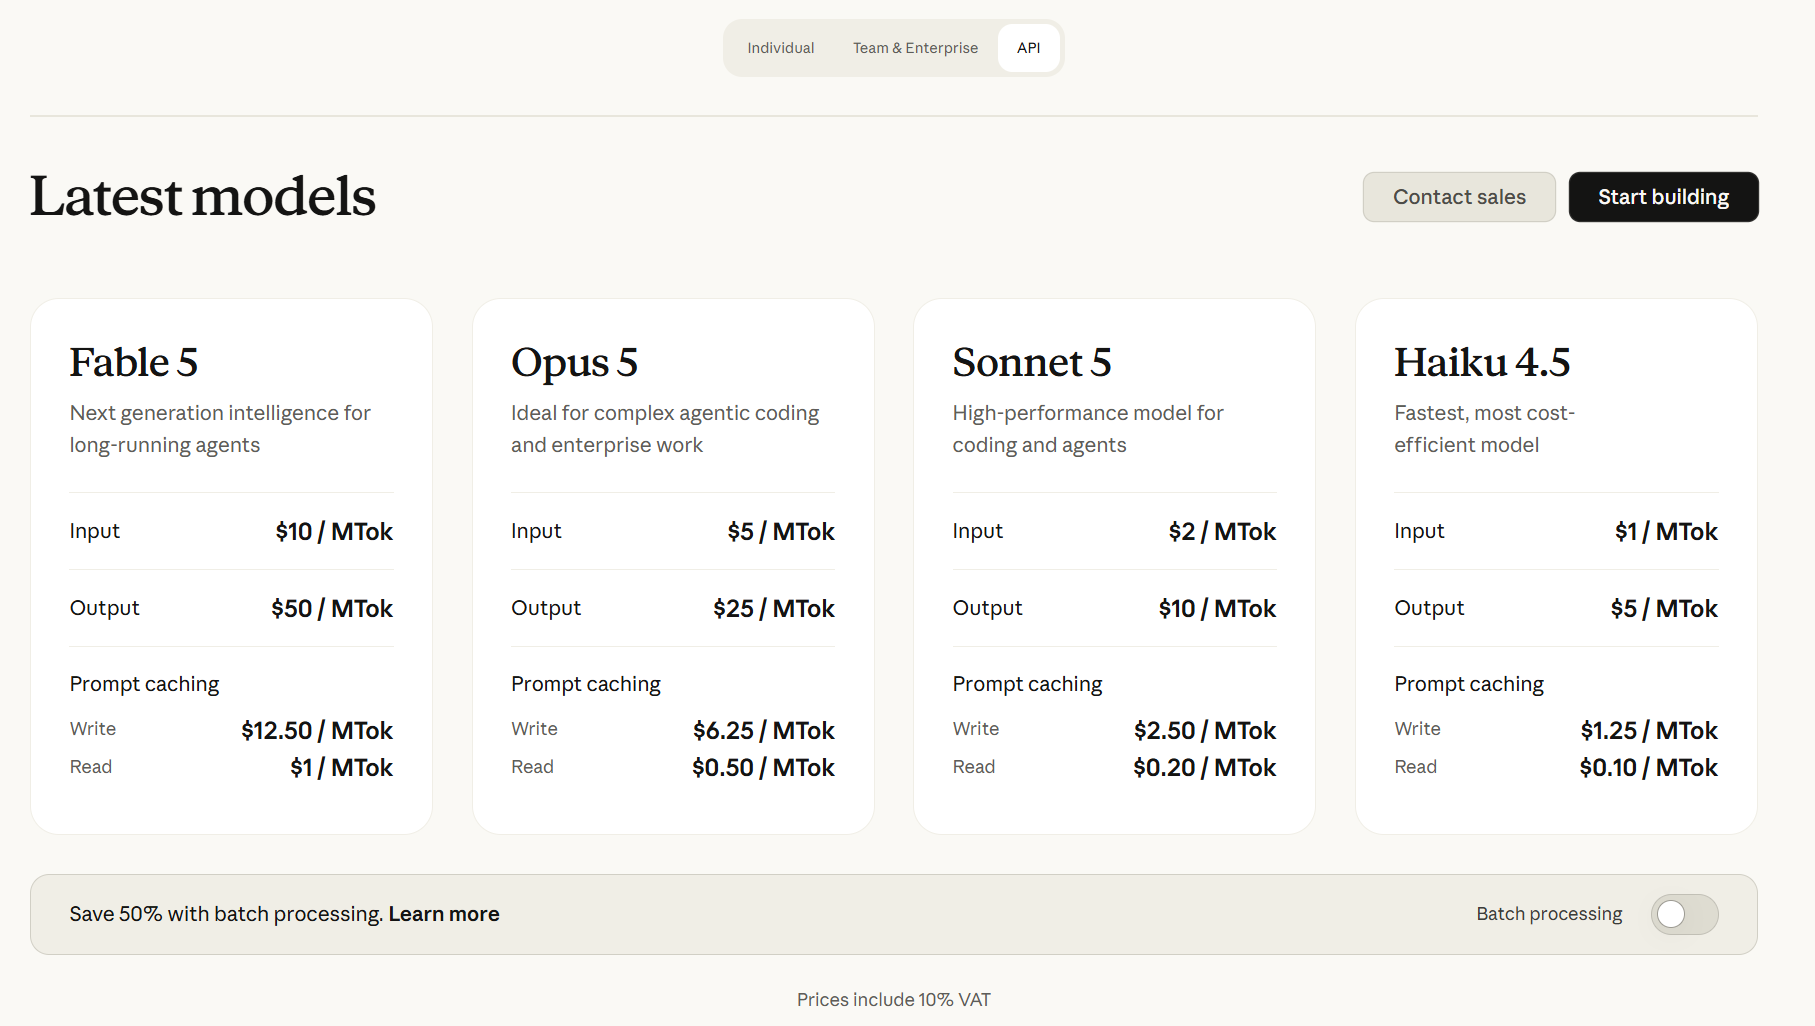Select the Sonnet 5 card title

click(x=1031, y=362)
